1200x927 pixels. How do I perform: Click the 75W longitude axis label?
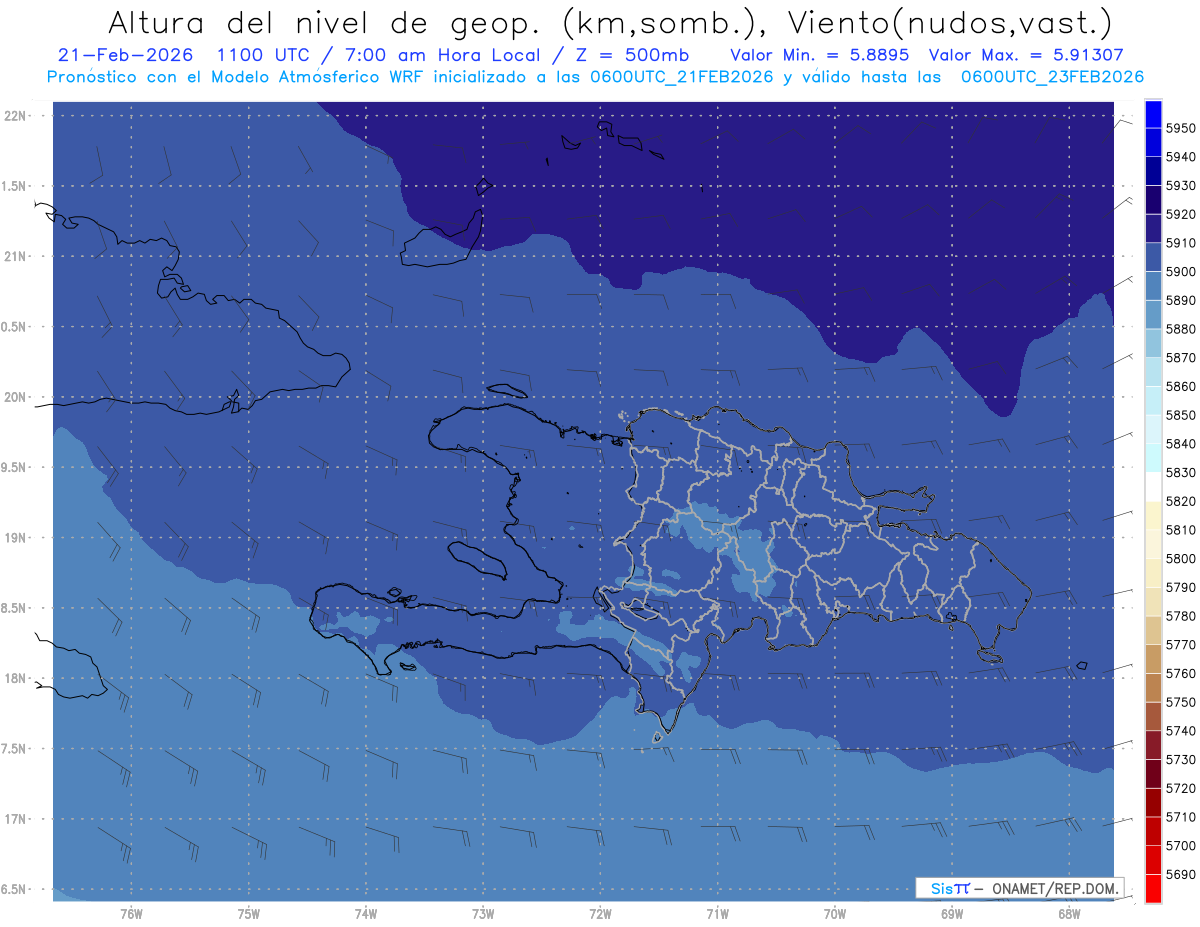[x=249, y=913]
